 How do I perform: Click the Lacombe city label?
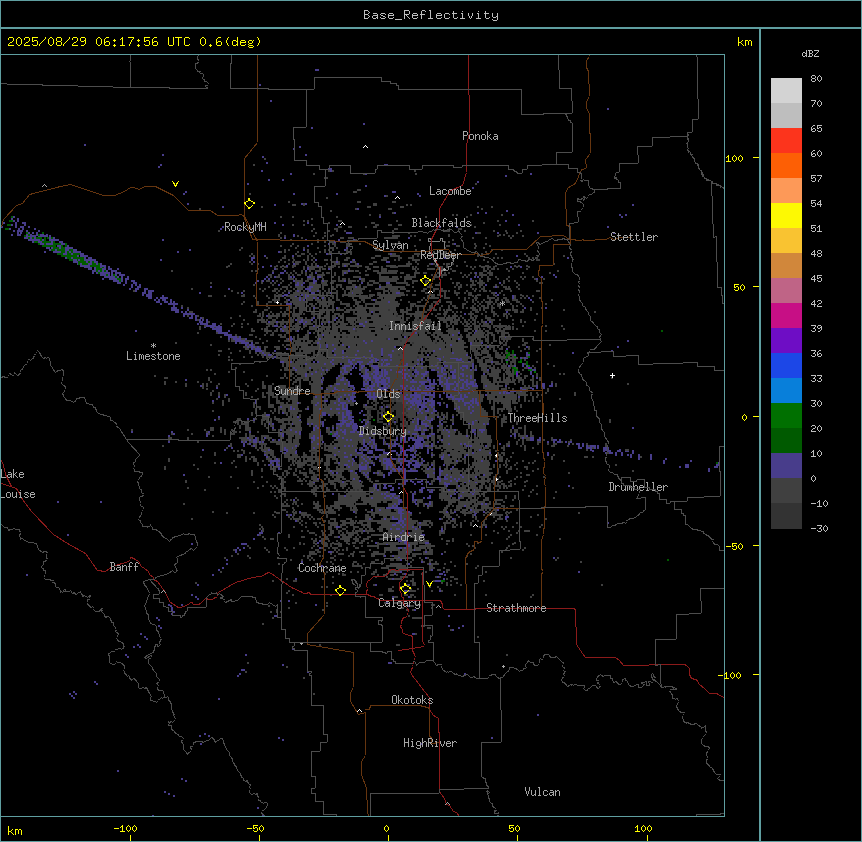(x=450, y=191)
